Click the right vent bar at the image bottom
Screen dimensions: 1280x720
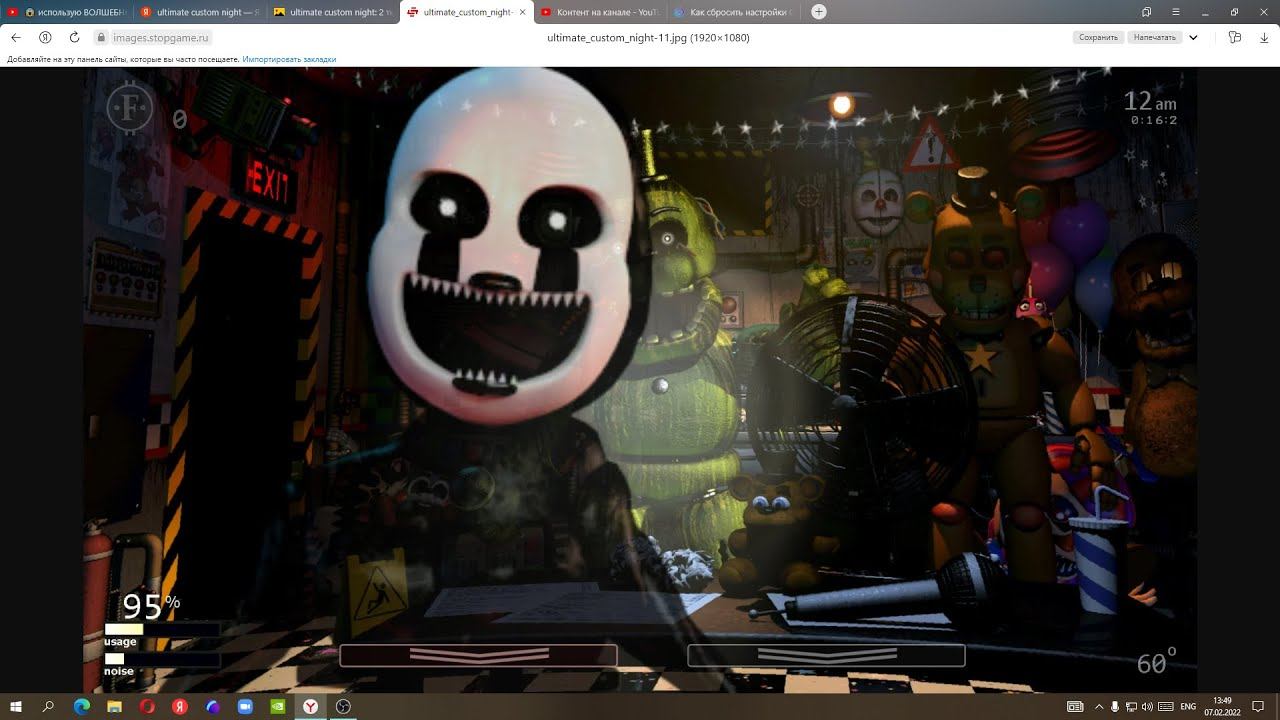[826, 655]
